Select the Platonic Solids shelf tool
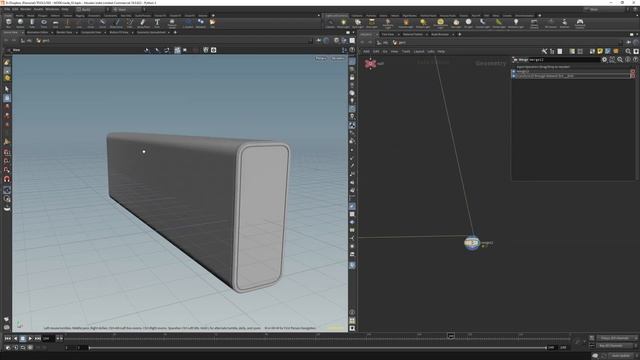 click(x=172, y=23)
